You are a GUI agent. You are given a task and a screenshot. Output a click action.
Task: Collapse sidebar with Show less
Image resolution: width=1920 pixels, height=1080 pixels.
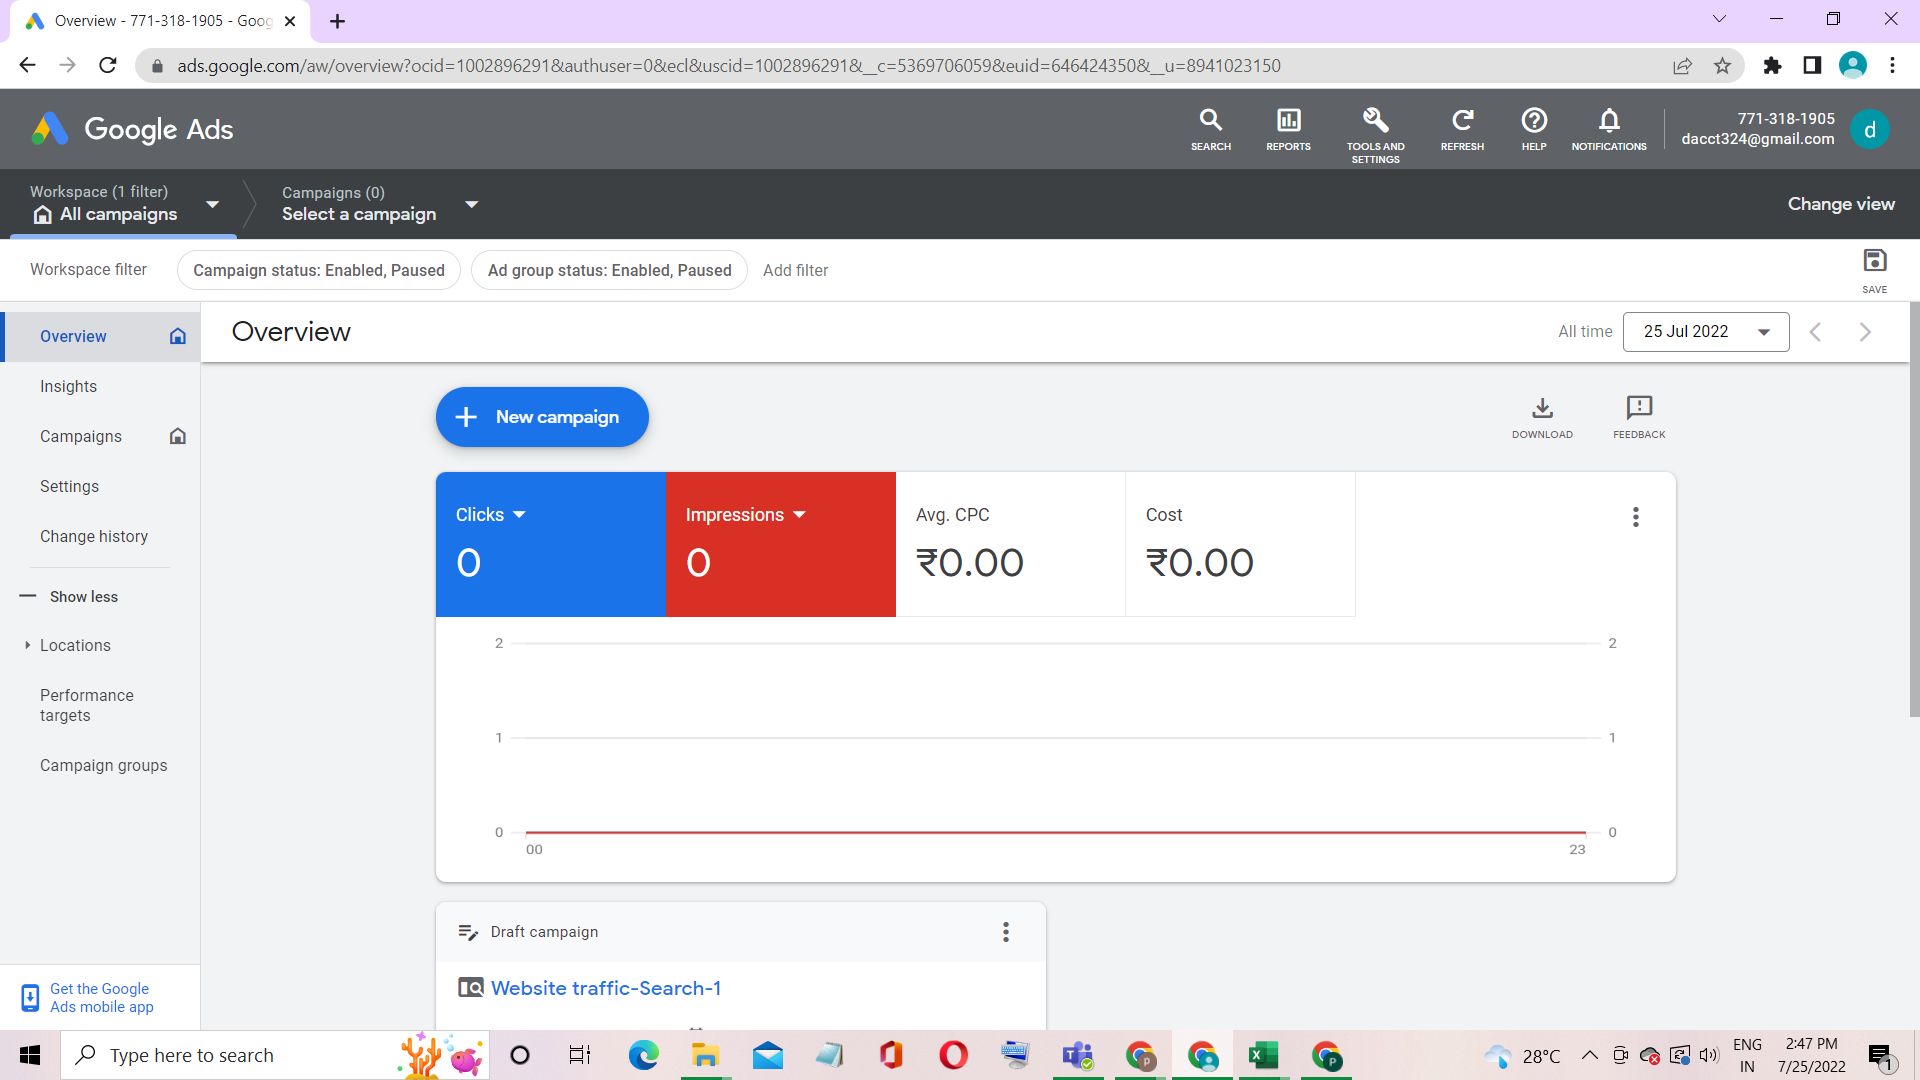tap(83, 596)
